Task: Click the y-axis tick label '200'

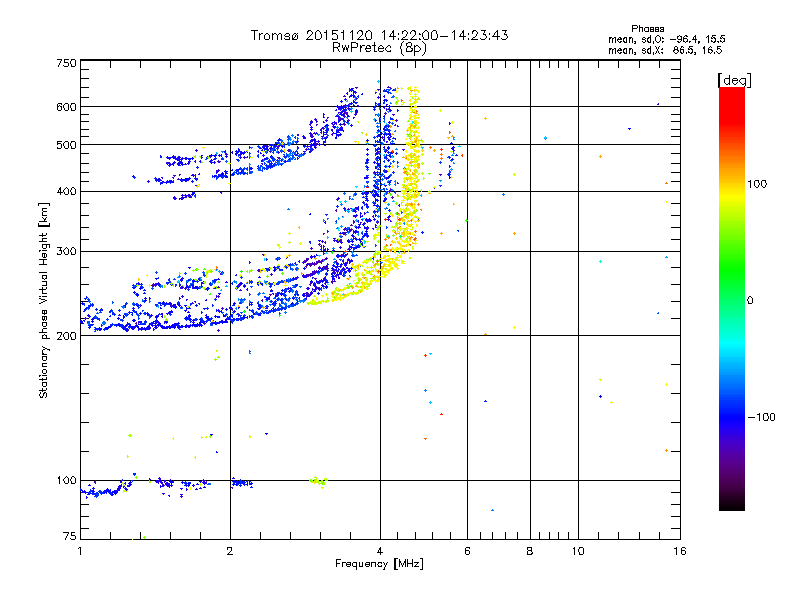Action: [x=66, y=336]
